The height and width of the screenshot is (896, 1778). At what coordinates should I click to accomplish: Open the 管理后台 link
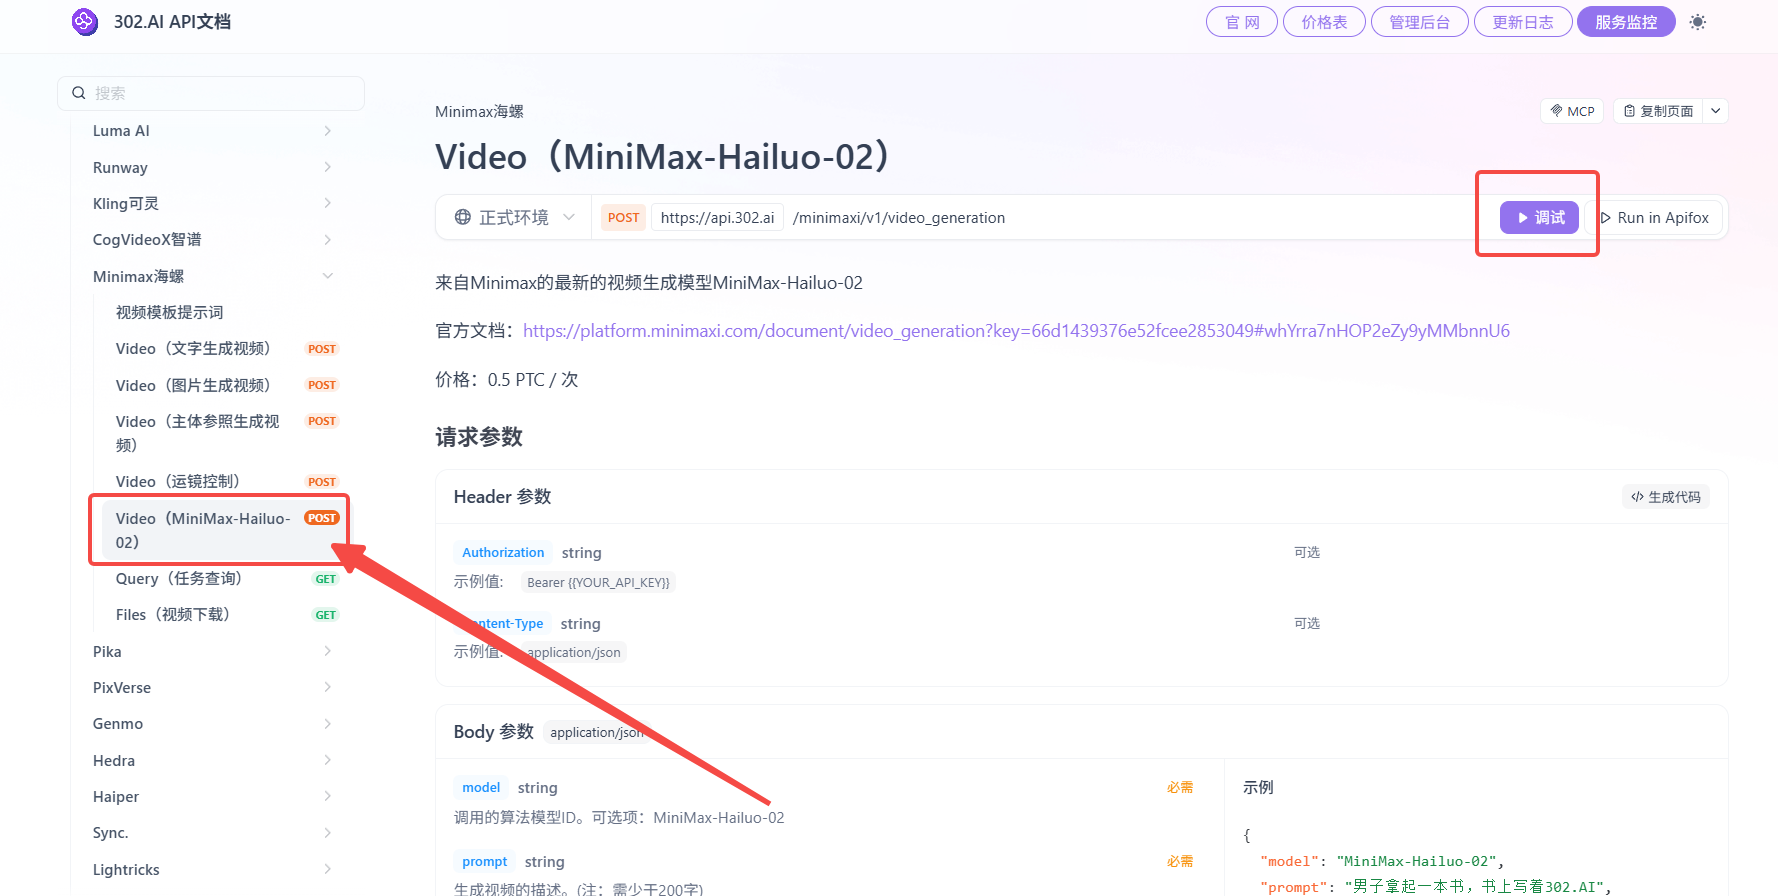click(1419, 22)
